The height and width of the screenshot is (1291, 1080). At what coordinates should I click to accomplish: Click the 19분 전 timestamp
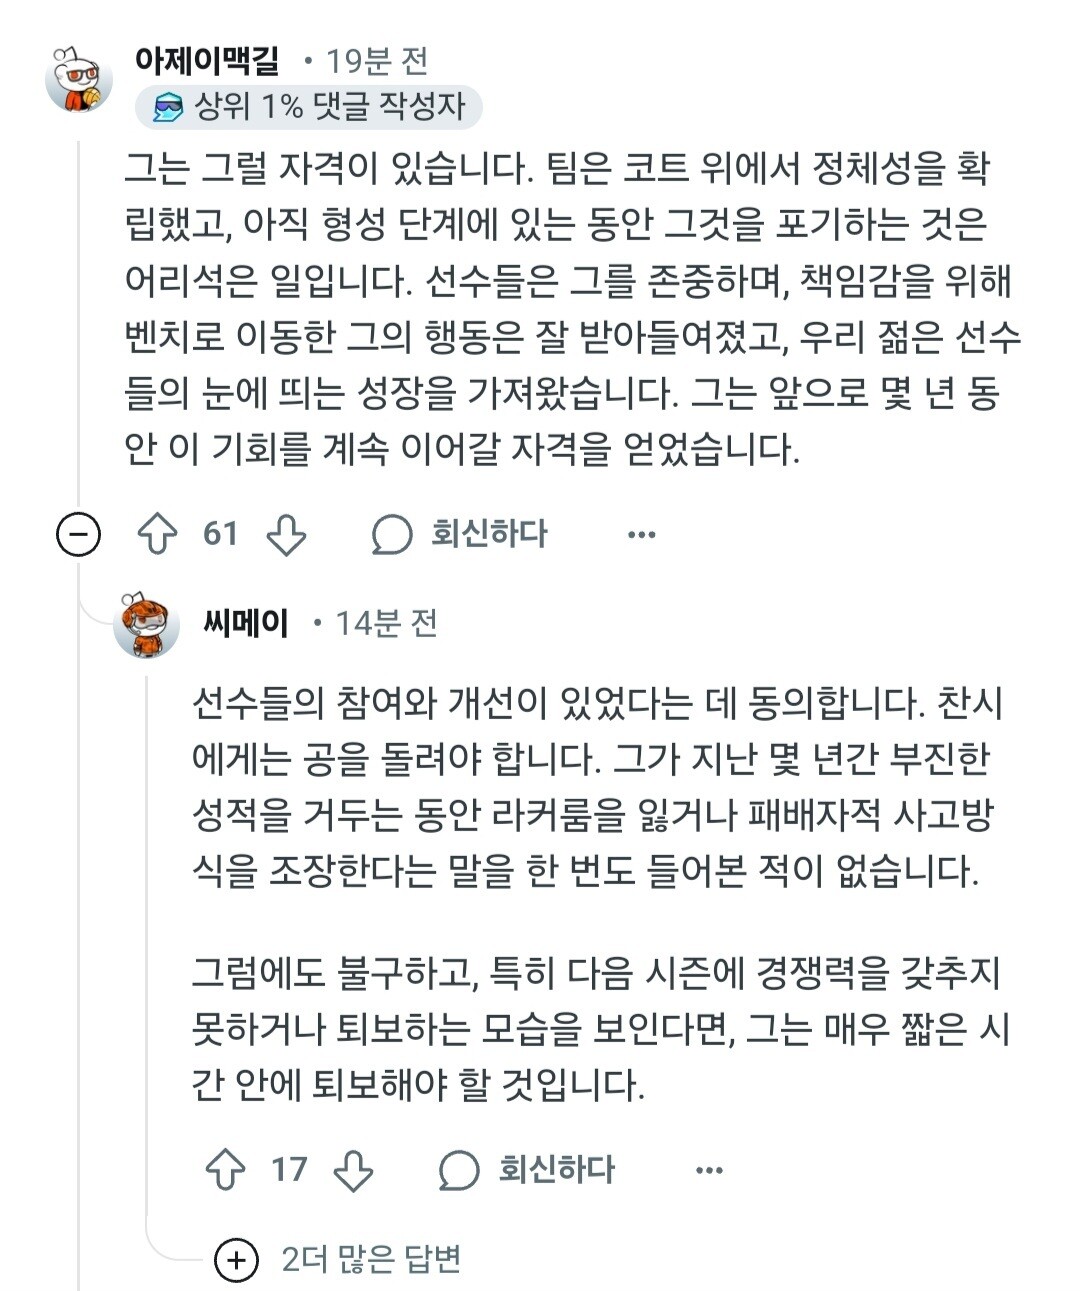377,62
